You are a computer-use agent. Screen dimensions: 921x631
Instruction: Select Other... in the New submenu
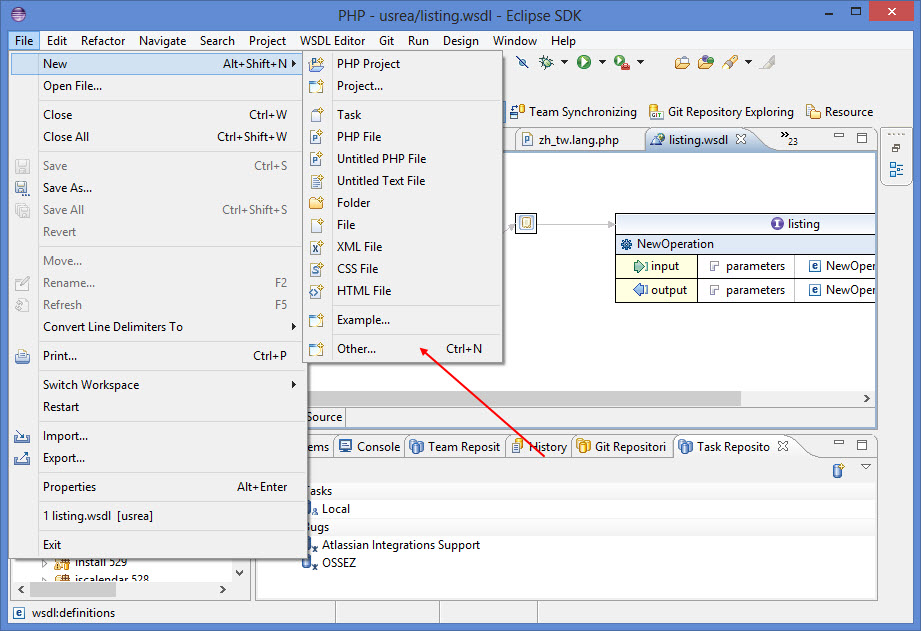coord(404,349)
